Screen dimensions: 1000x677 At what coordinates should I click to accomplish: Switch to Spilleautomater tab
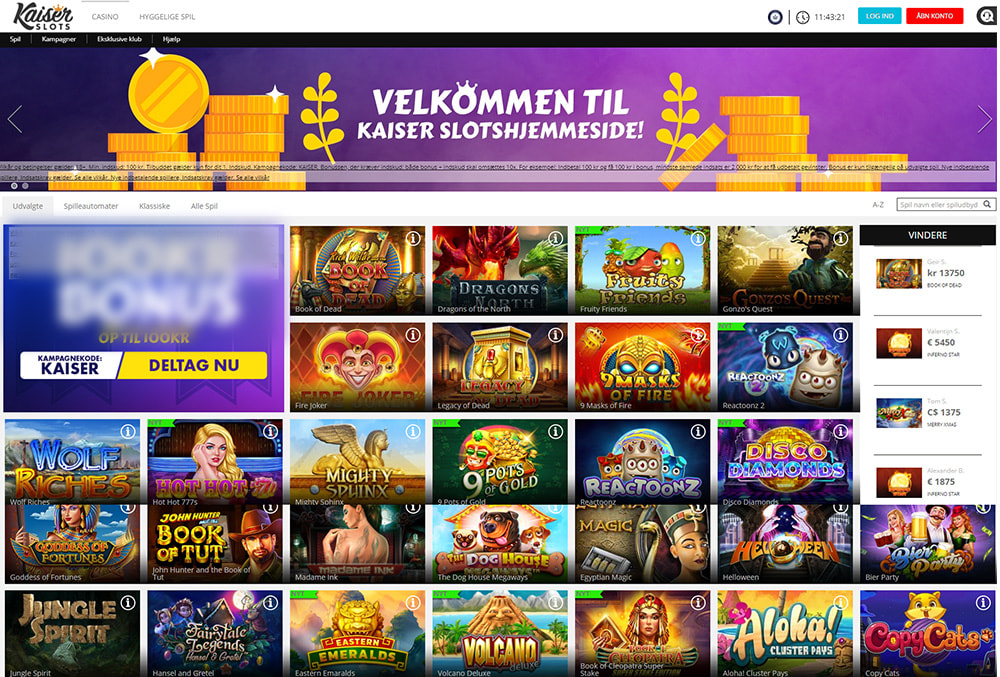91,206
